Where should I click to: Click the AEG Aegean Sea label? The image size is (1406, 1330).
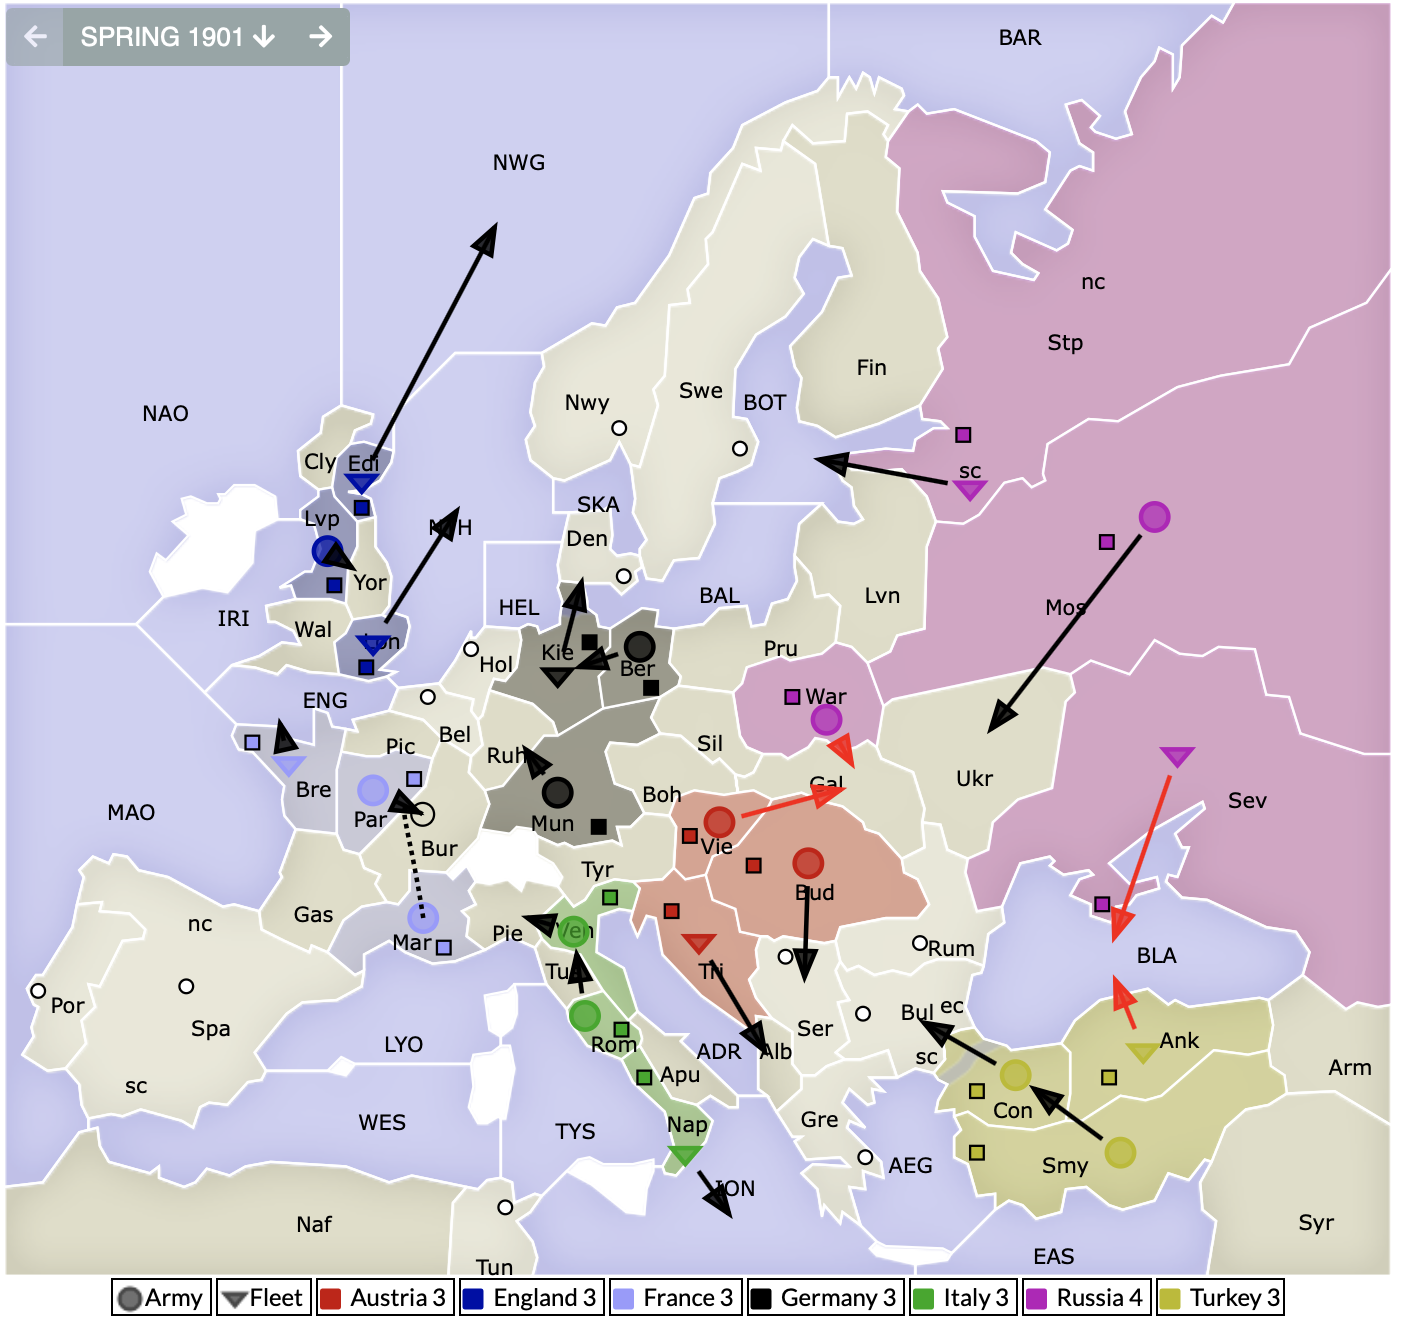[910, 1165]
